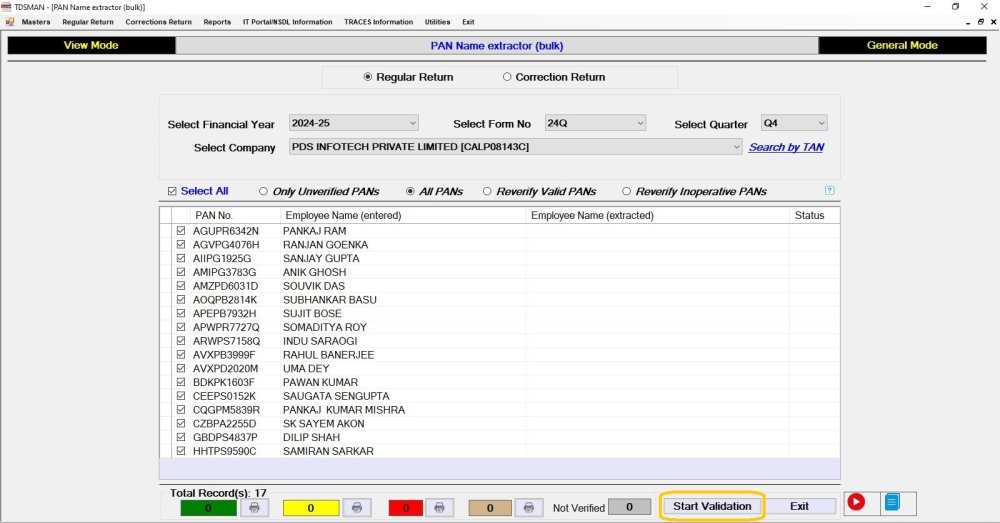Click the TDSMAN app icon in menu bar
This screenshot has width=1000, height=523.
pyautogui.click(x=10, y=22)
